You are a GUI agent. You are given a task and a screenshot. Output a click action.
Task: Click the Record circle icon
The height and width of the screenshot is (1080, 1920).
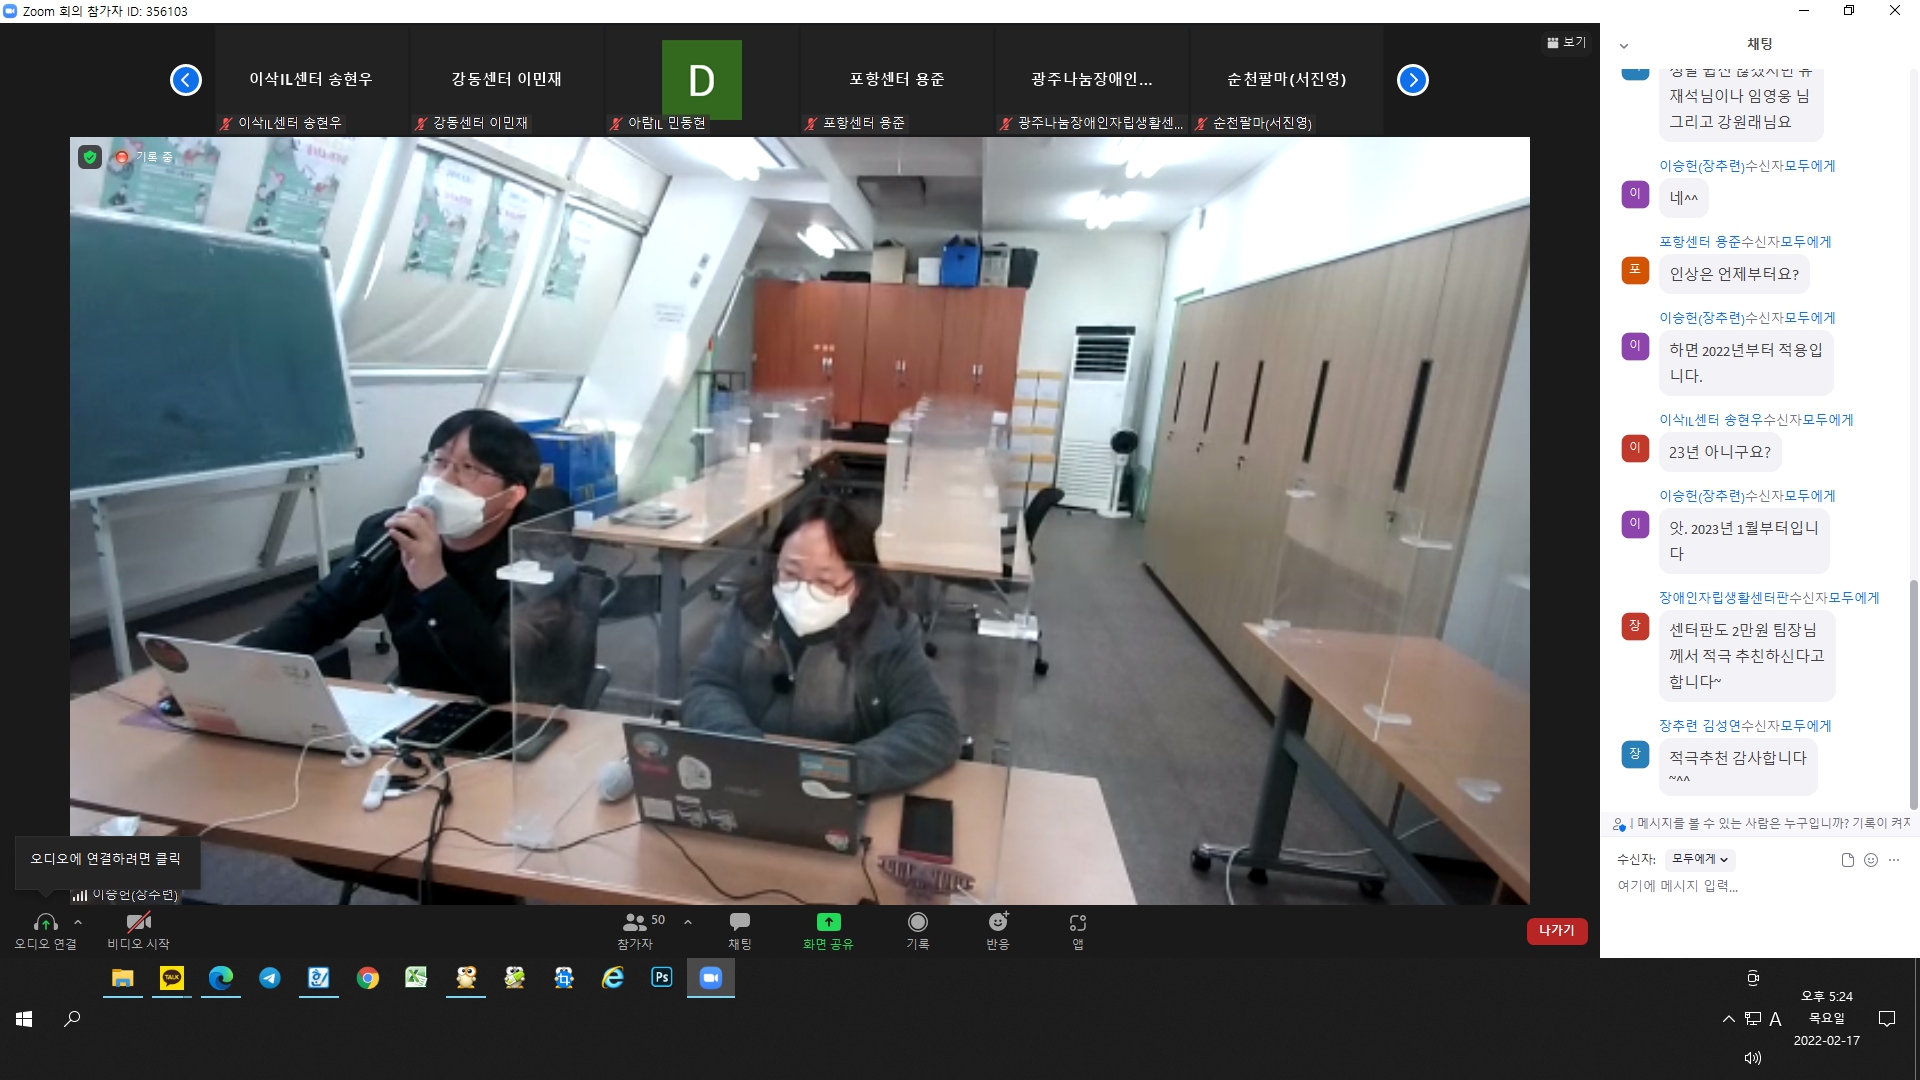(918, 922)
